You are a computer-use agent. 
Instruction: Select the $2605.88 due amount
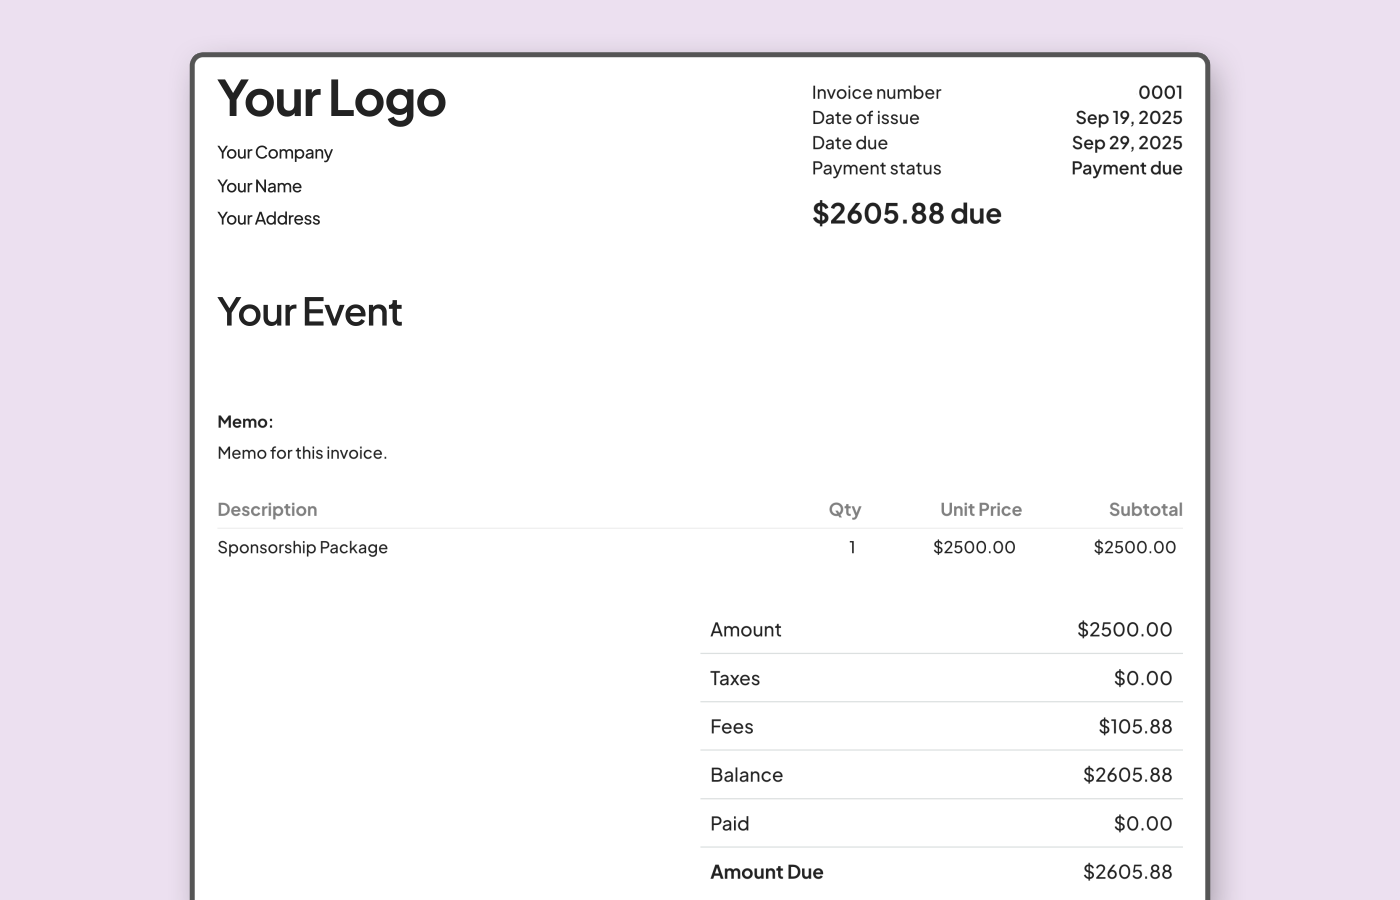click(906, 213)
